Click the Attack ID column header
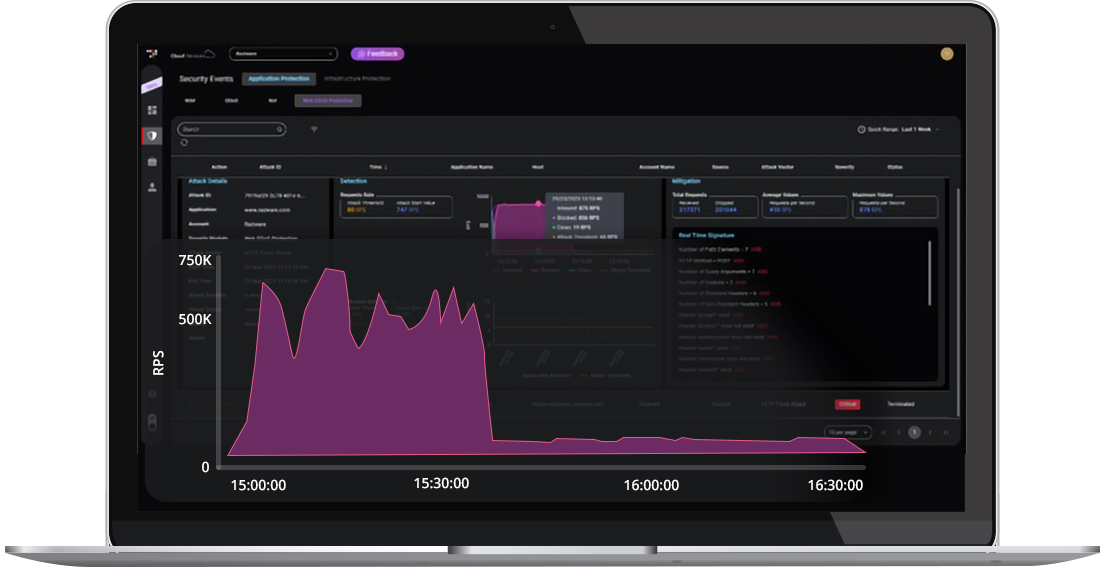1106x567 pixels. point(270,167)
